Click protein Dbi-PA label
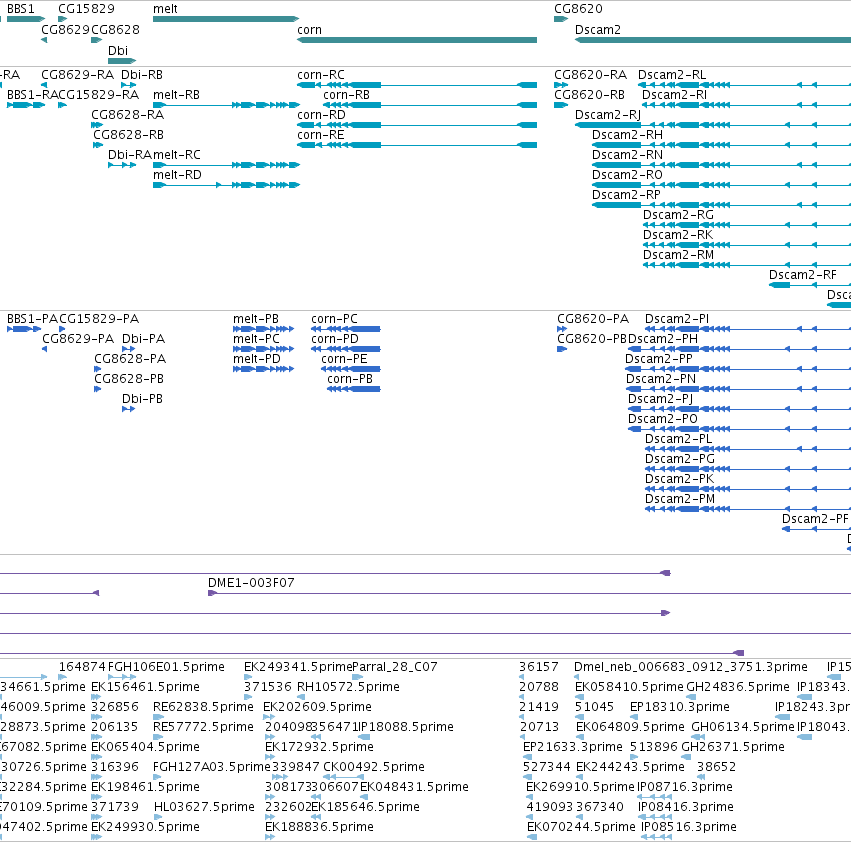 143,339
